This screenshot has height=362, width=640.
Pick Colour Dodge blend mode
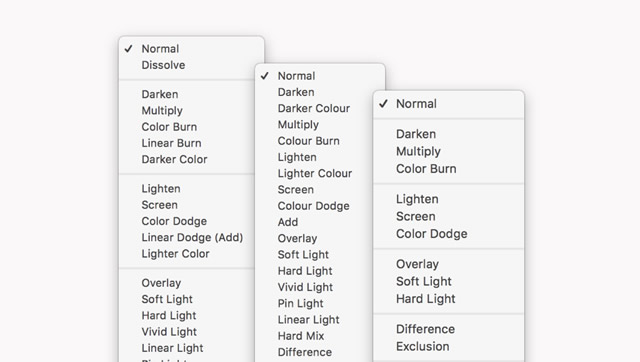tap(313, 206)
